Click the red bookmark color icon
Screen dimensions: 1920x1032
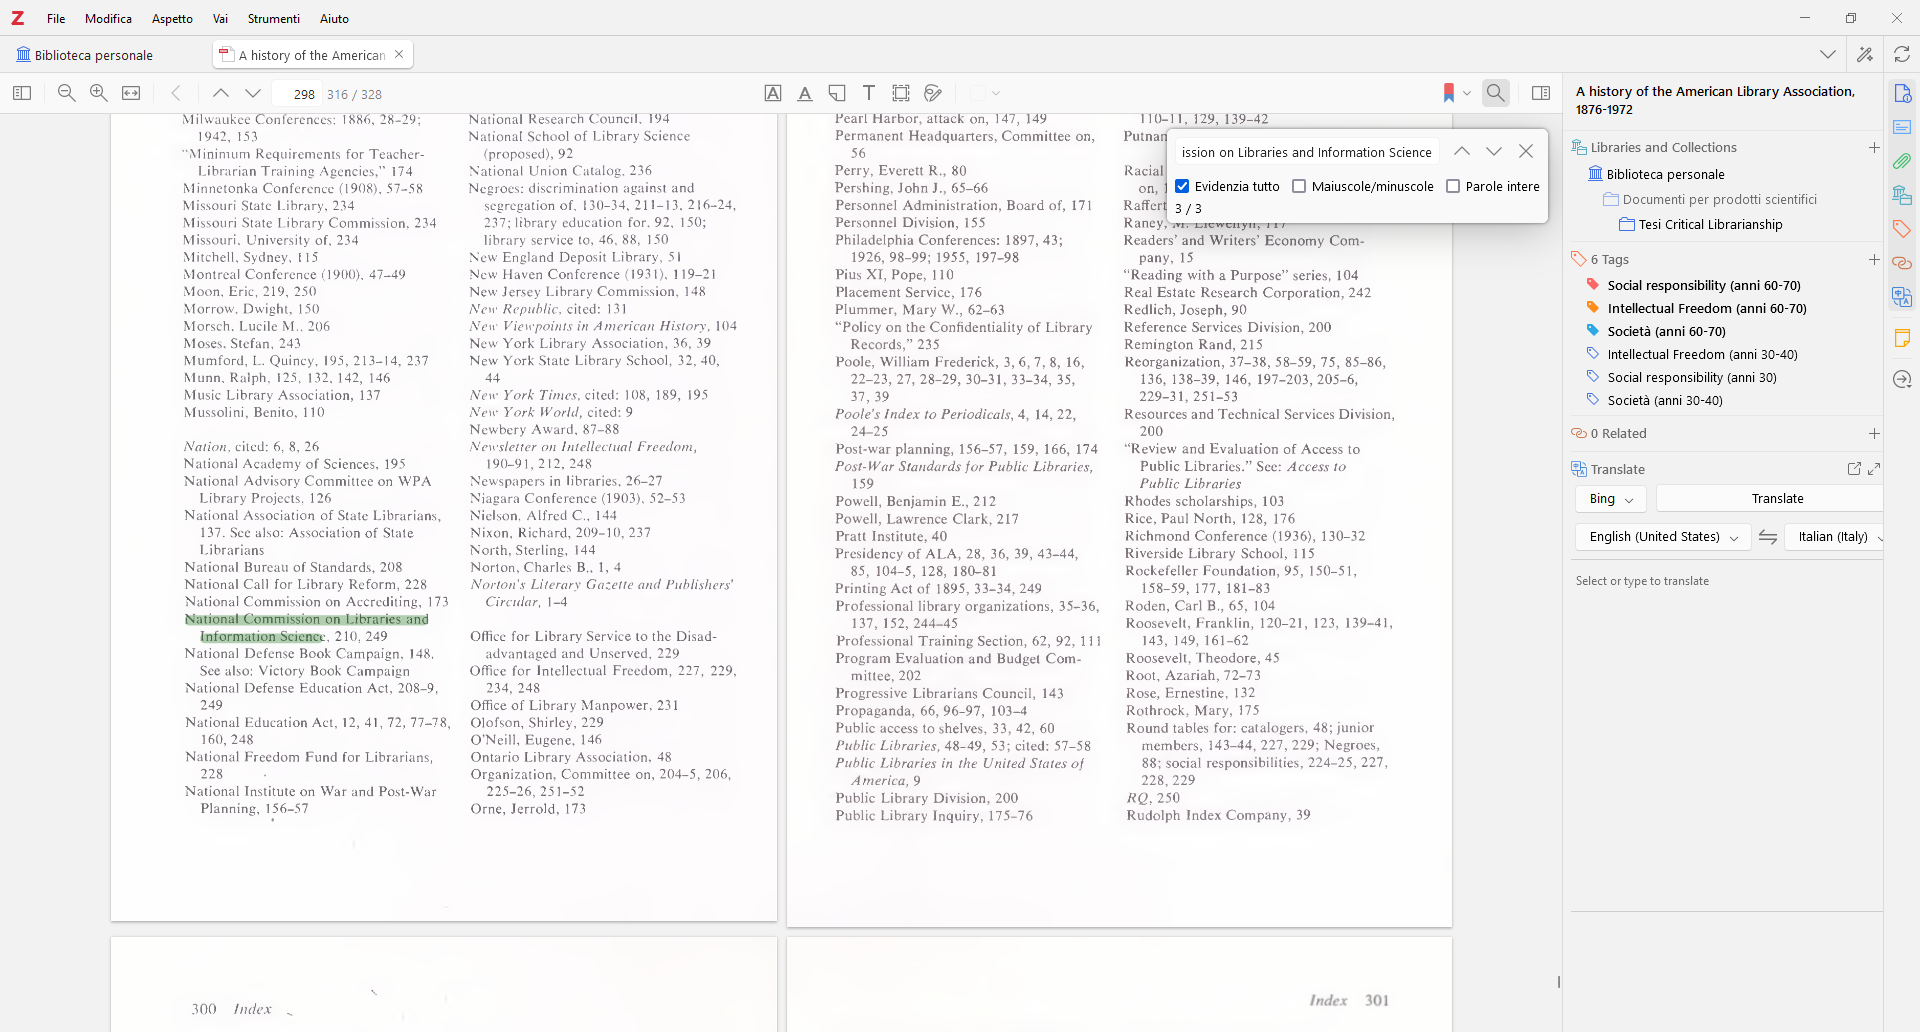pos(1448,93)
